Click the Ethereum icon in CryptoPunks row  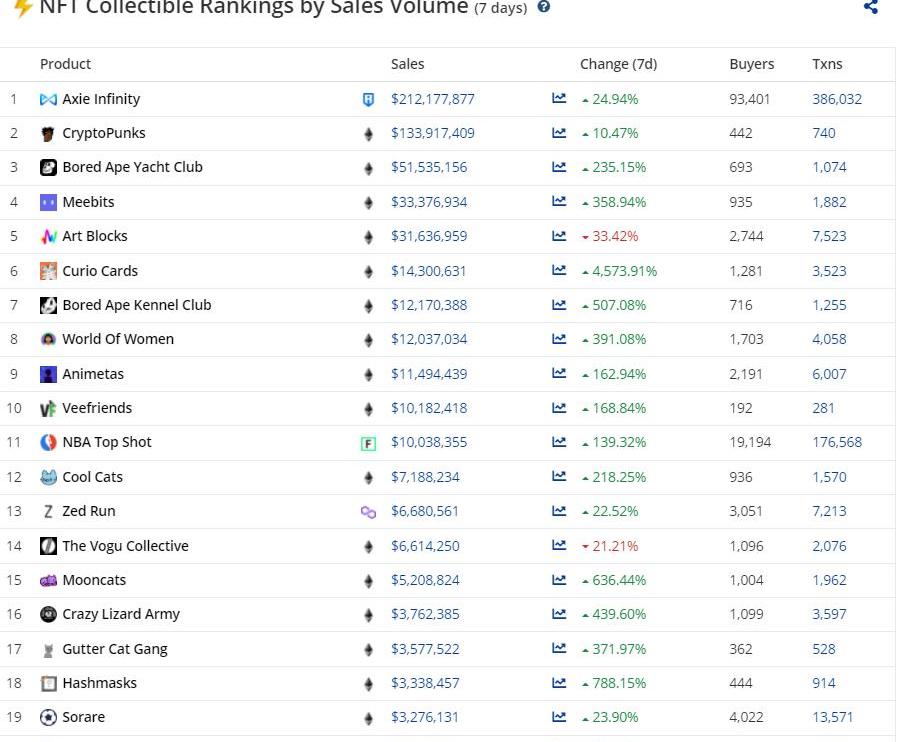point(368,135)
